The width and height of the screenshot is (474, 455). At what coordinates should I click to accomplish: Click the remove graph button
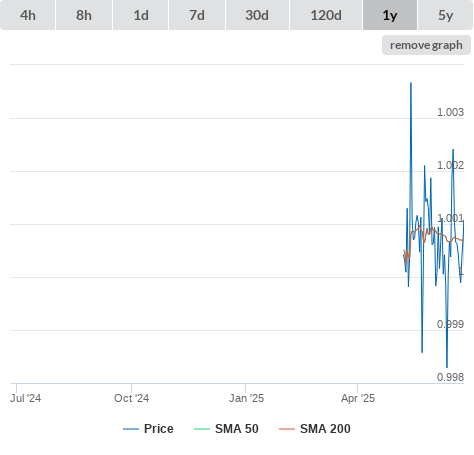click(x=426, y=45)
